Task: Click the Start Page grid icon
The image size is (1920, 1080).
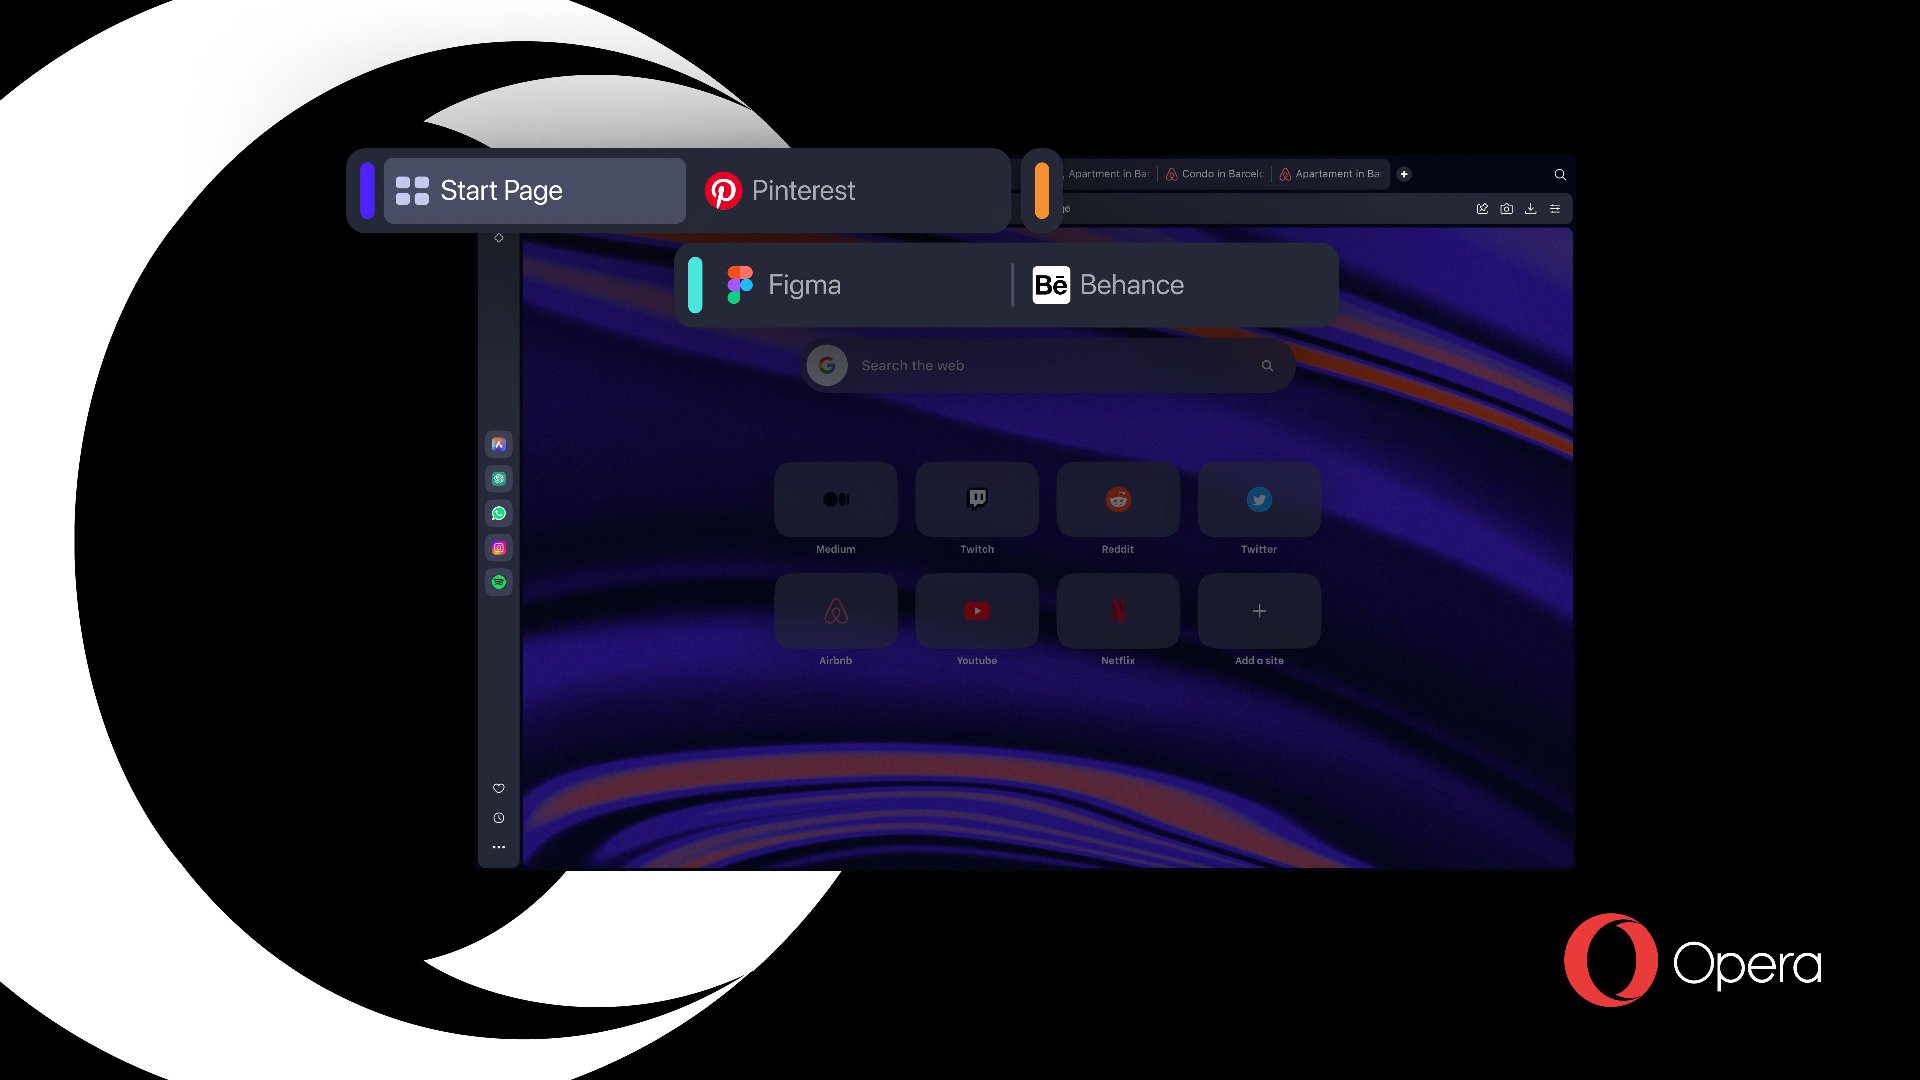Action: (412, 191)
